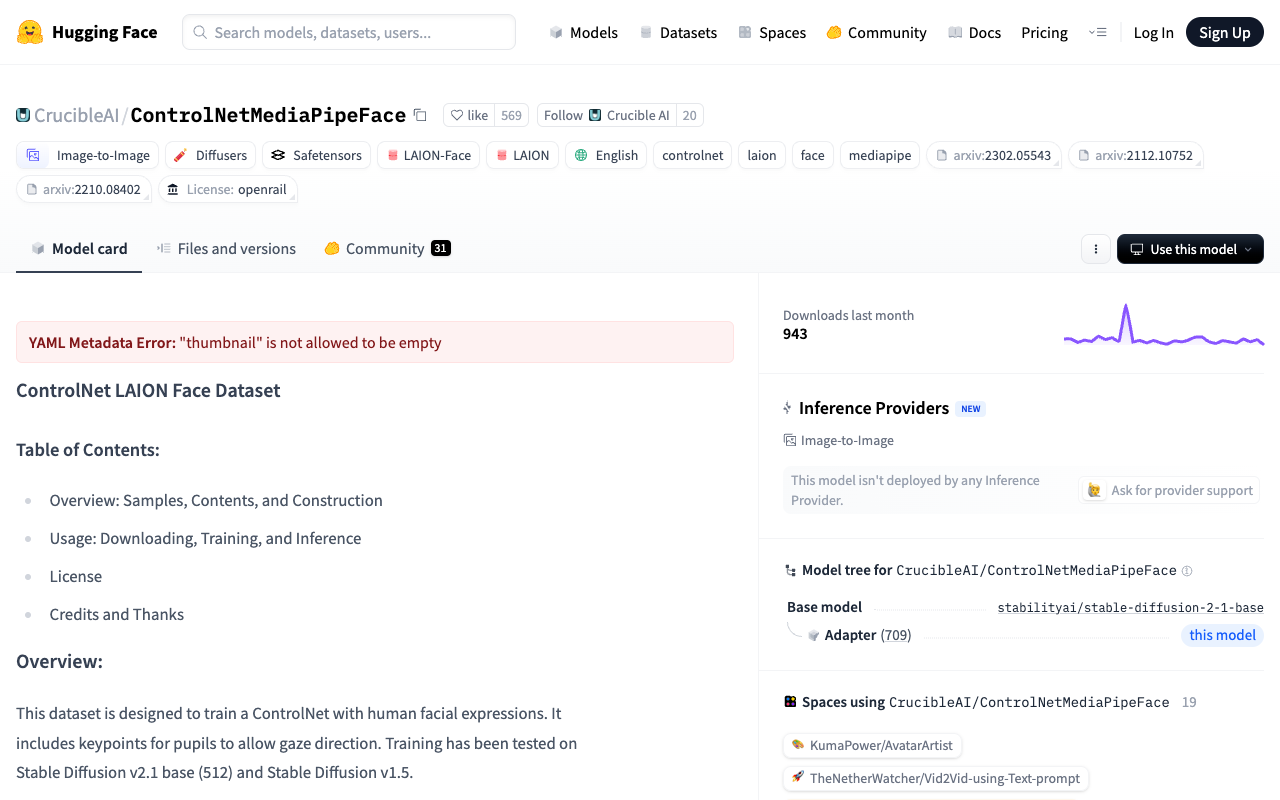1280x800 pixels.
Task: View the 20 followers count
Action: (x=689, y=115)
